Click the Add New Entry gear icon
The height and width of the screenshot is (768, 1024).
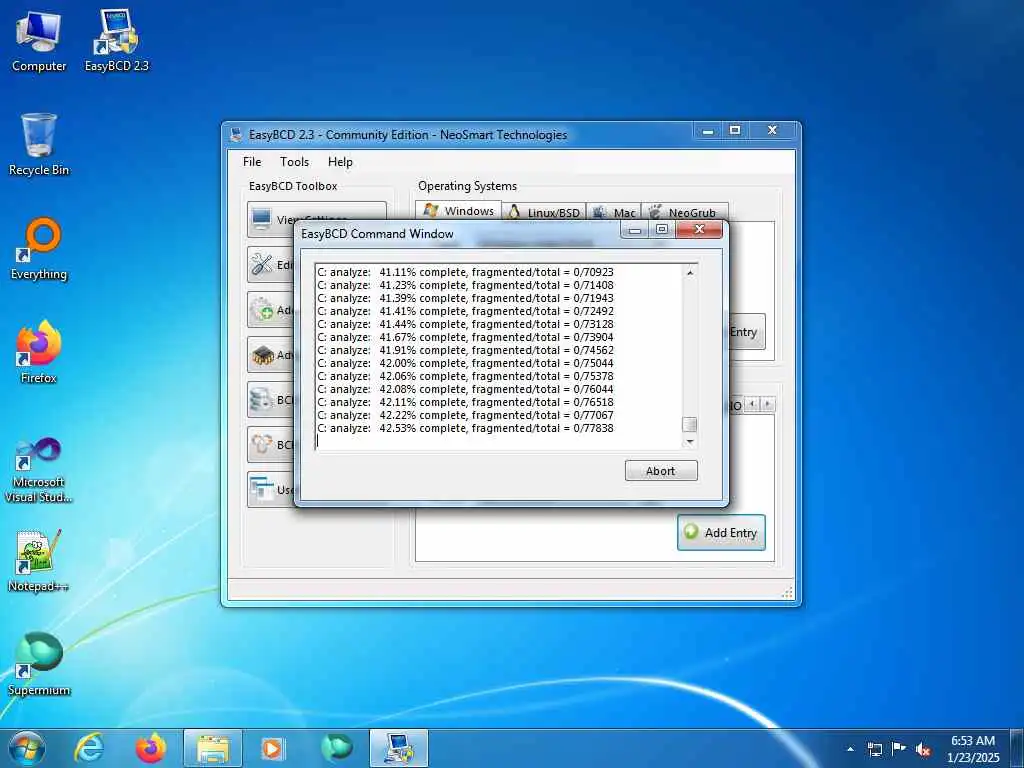pyautogui.click(x=263, y=310)
